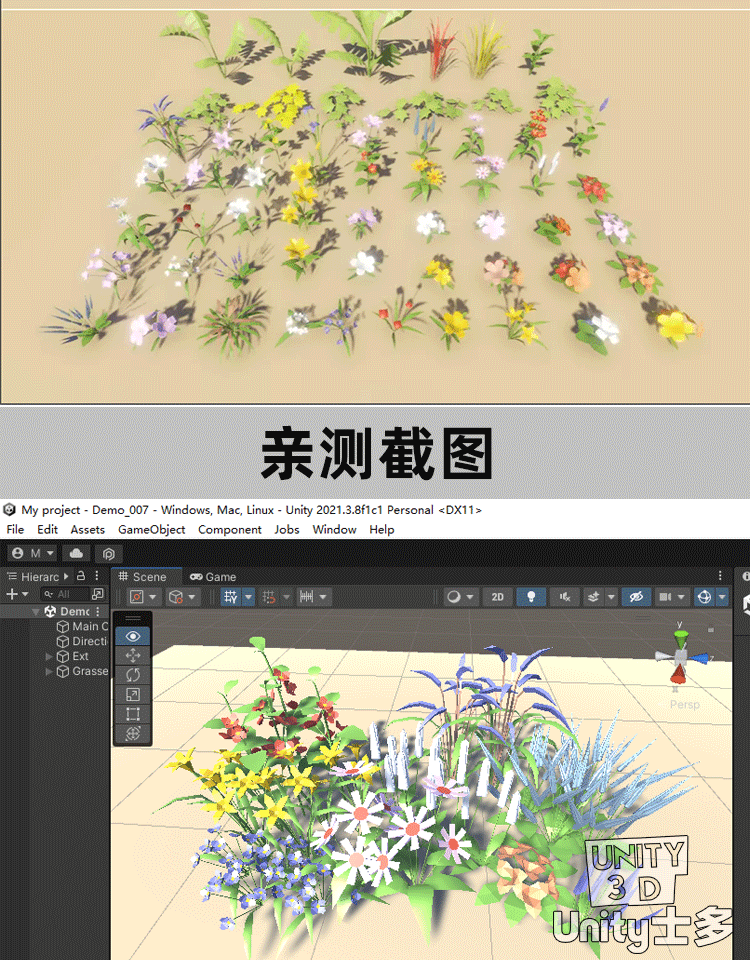Toggle 2D scene view mode

click(497, 597)
